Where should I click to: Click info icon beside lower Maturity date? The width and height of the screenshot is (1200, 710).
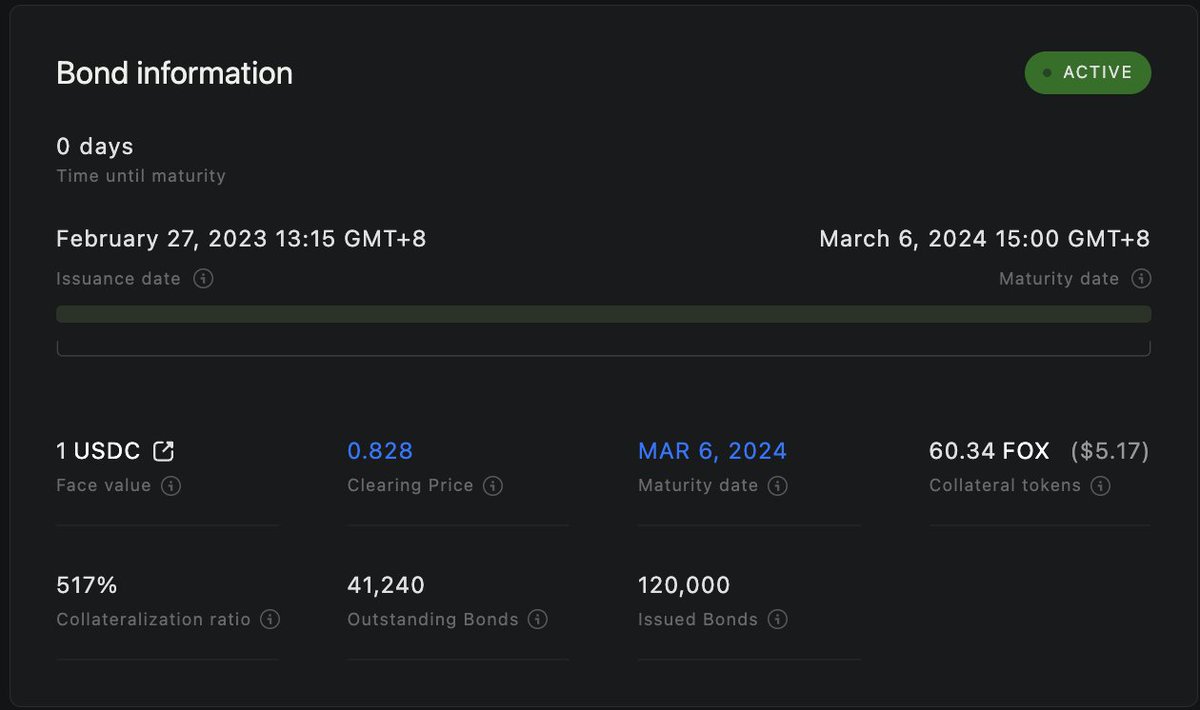778,486
